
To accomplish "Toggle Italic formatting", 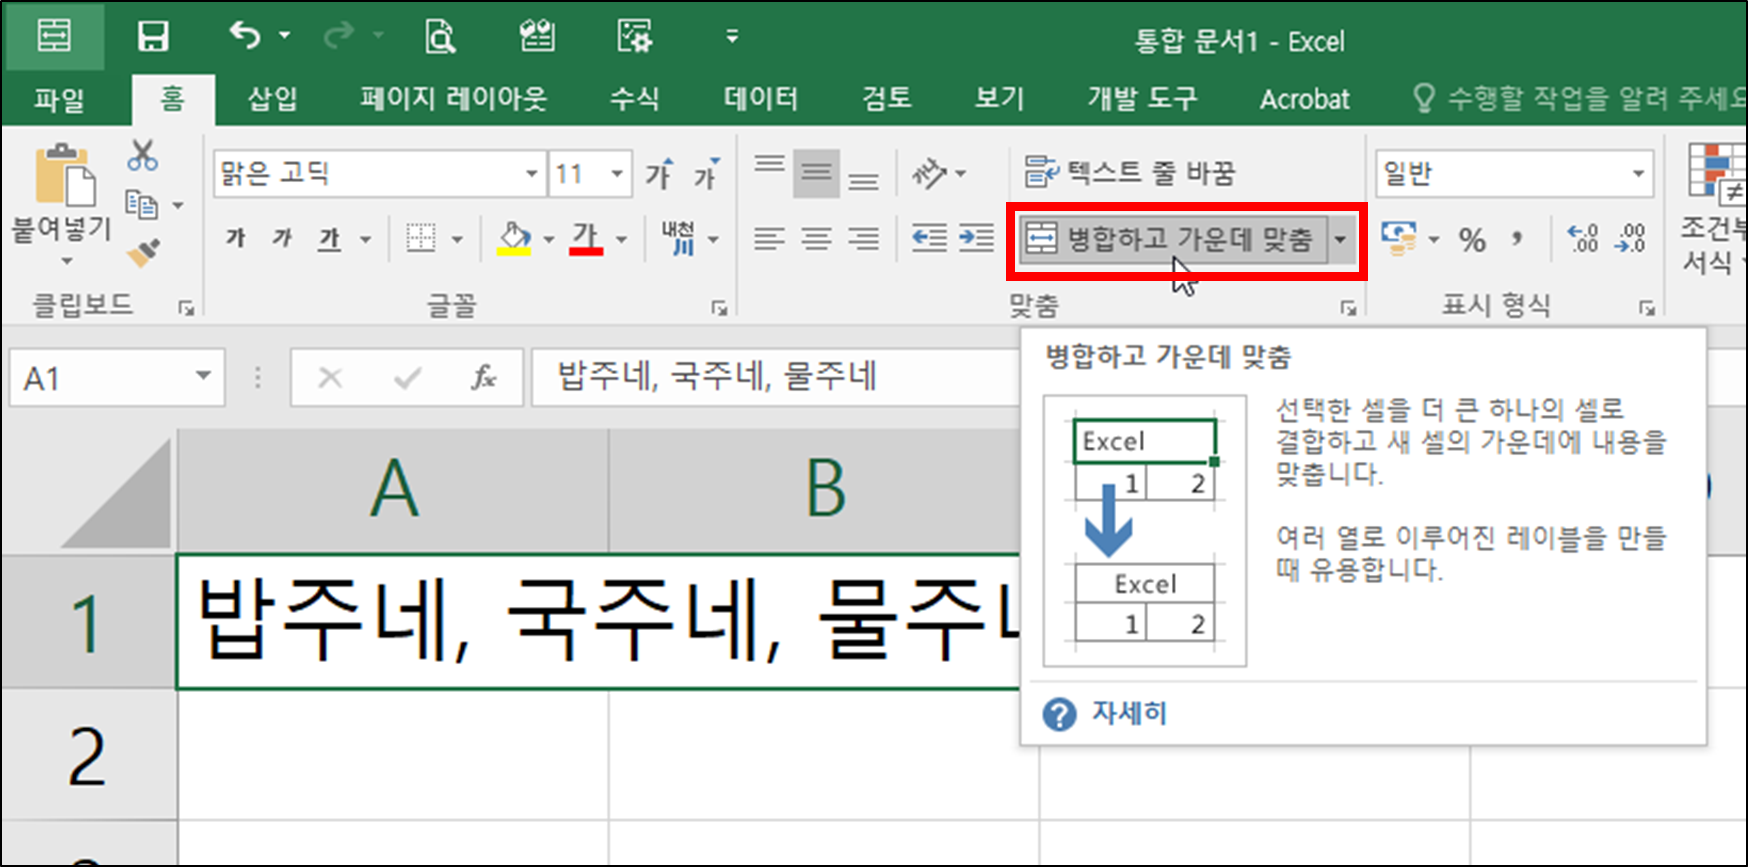I will tap(283, 239).
